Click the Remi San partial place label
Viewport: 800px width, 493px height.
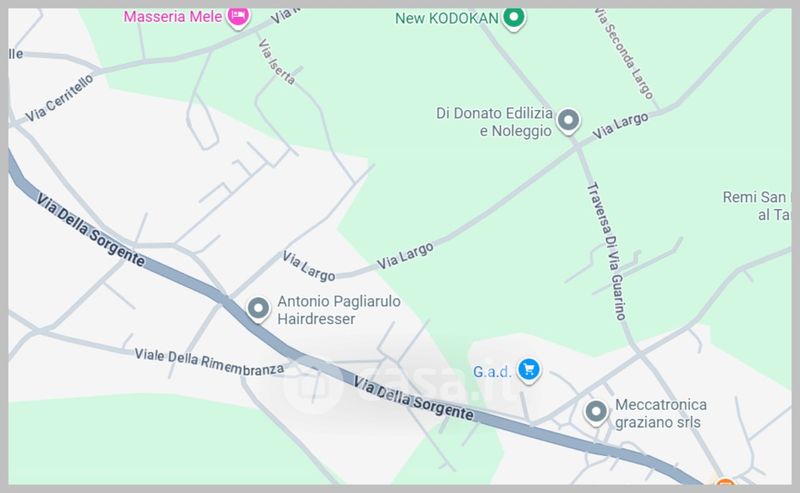click(756, 206)
